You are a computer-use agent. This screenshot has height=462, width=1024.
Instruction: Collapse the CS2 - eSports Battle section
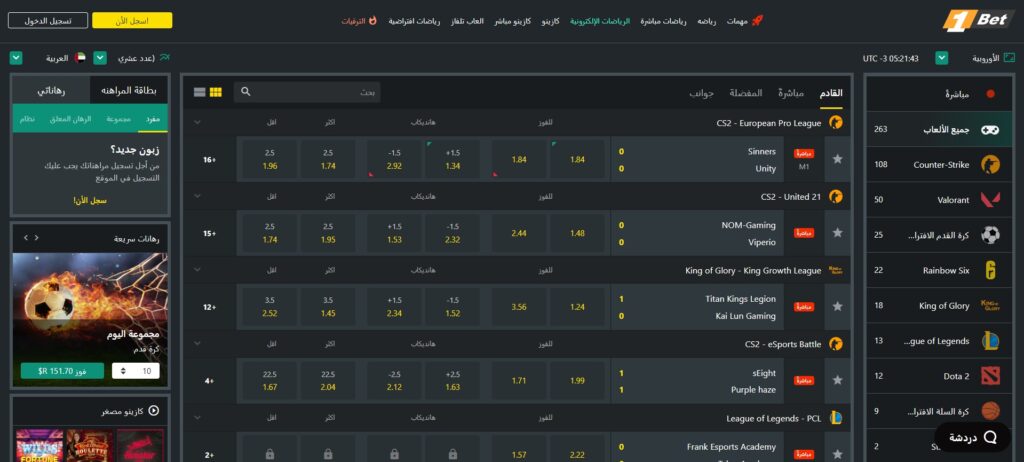click(x=197, y=344)
